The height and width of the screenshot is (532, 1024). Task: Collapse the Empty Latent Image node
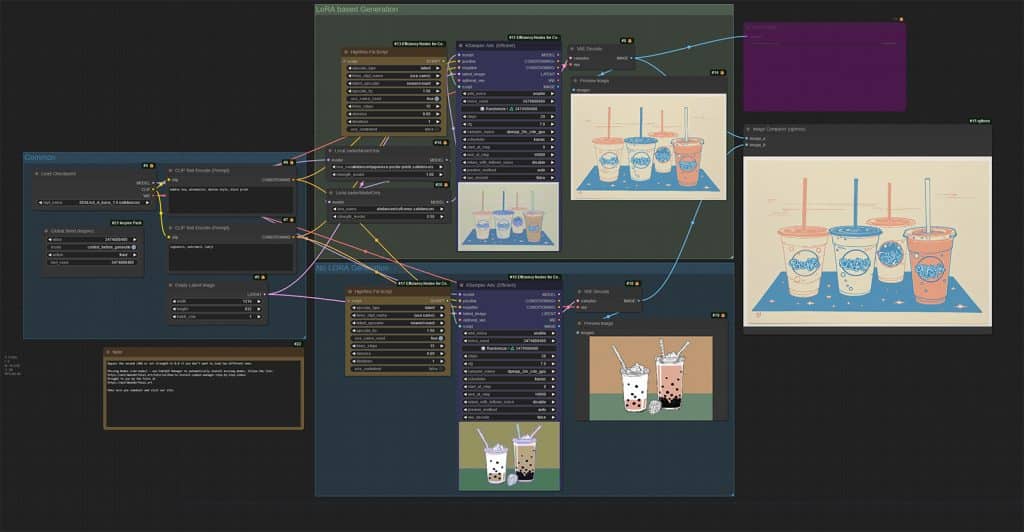click(170, 285)
